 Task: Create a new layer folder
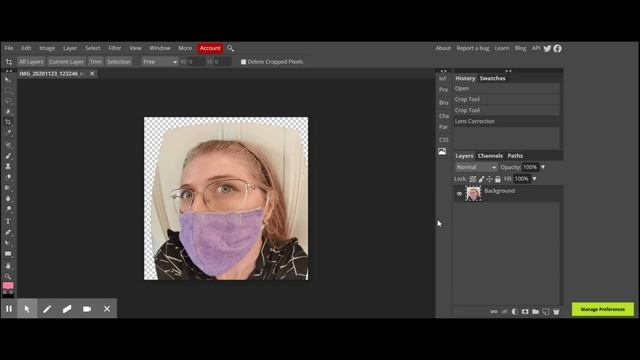pos(535,312)
